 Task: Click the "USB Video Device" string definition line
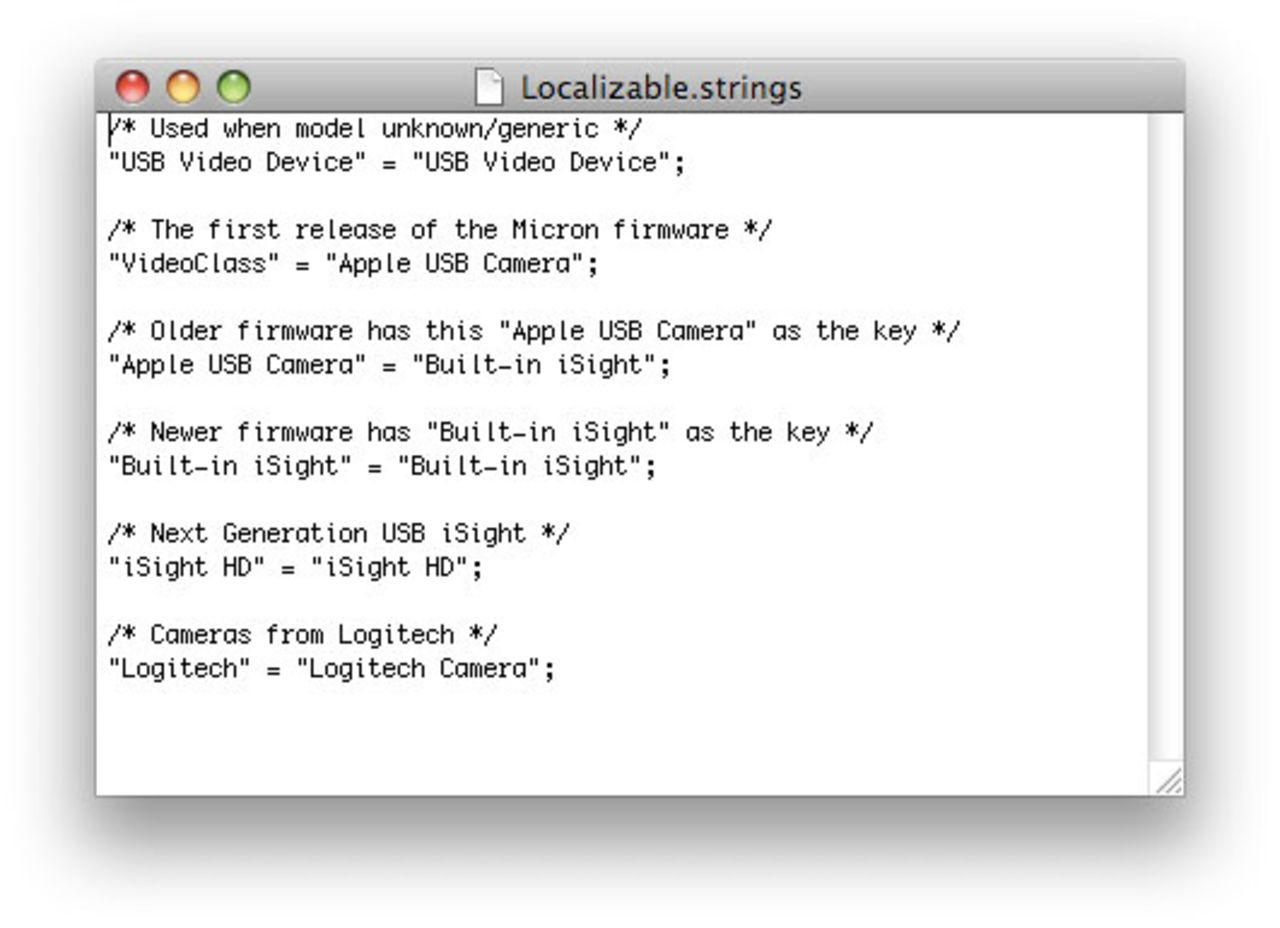[396, 162]
